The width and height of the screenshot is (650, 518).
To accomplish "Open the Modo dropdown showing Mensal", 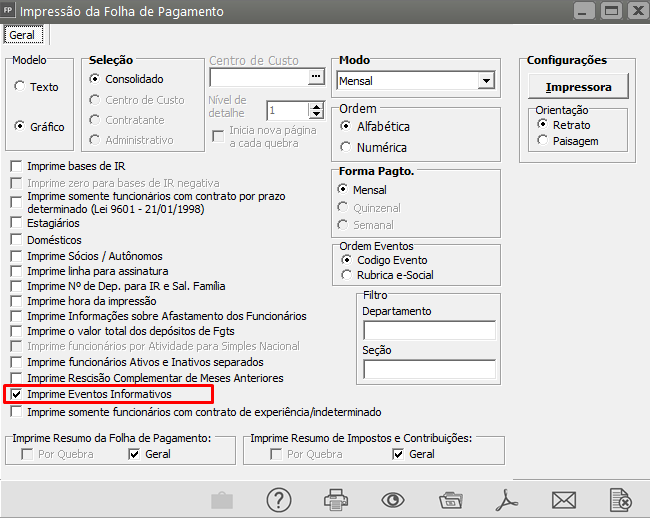I will (486, 80).
